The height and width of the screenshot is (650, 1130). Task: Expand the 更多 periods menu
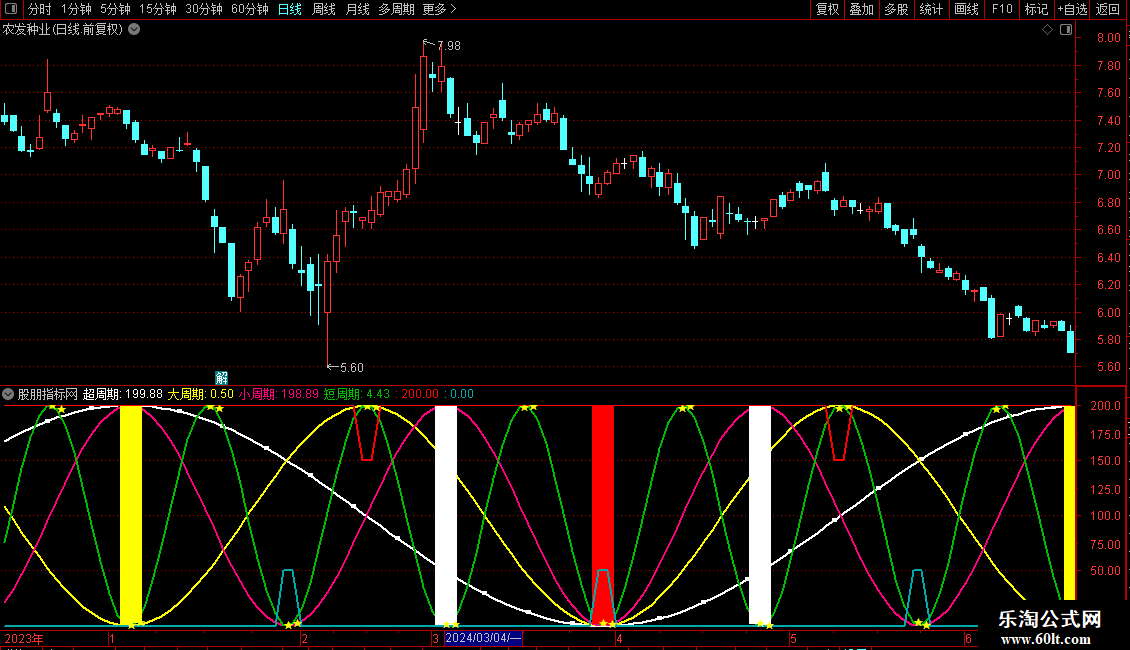click(439, 9)
